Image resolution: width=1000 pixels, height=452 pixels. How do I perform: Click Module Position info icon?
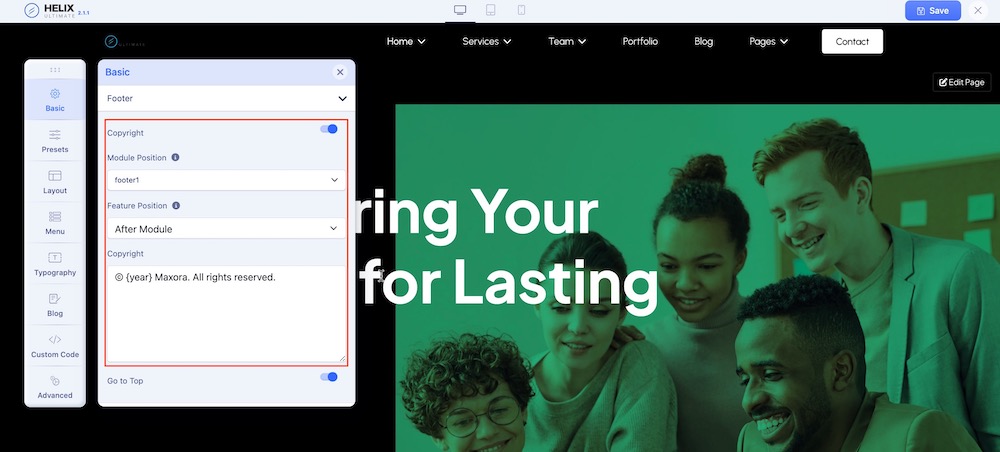coord(175,157)
